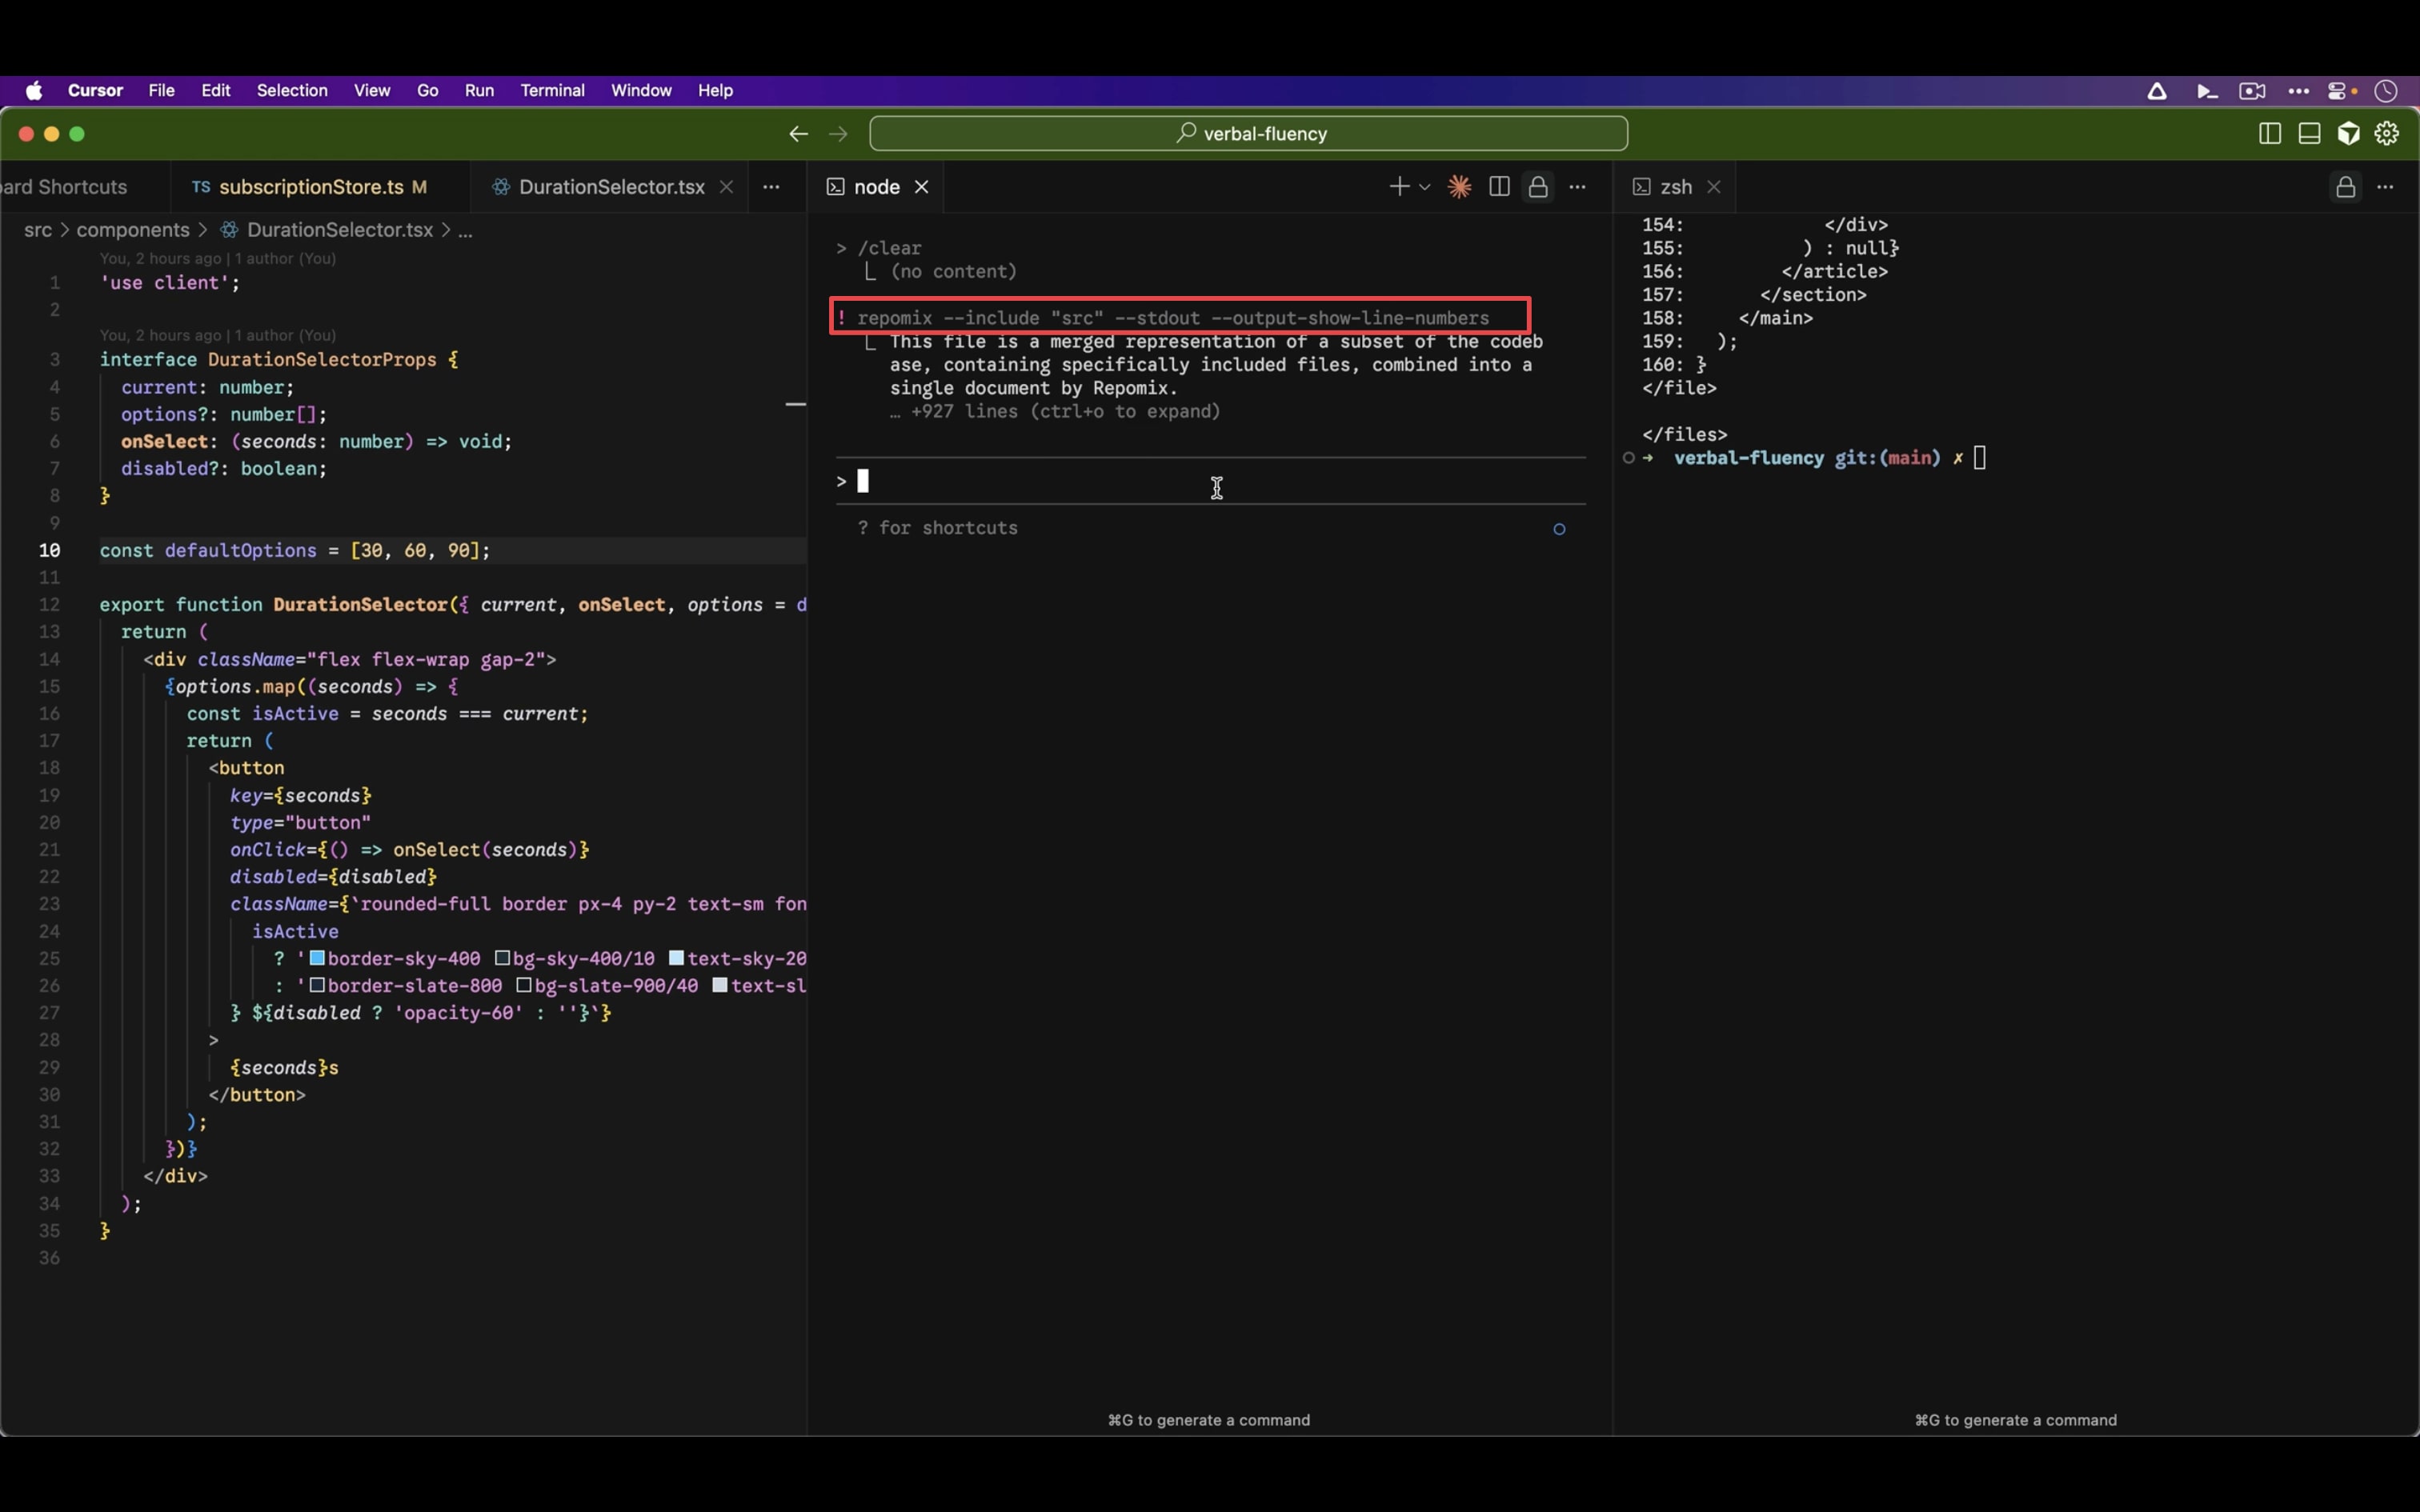Click the src breadcrumb
The image size is (2420, 1512).
38,230
